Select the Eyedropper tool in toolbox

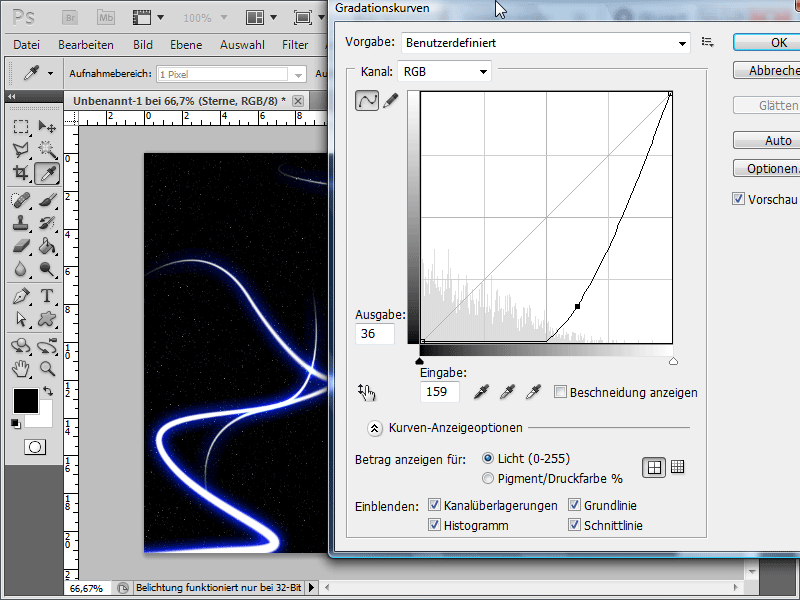point(47,173)
